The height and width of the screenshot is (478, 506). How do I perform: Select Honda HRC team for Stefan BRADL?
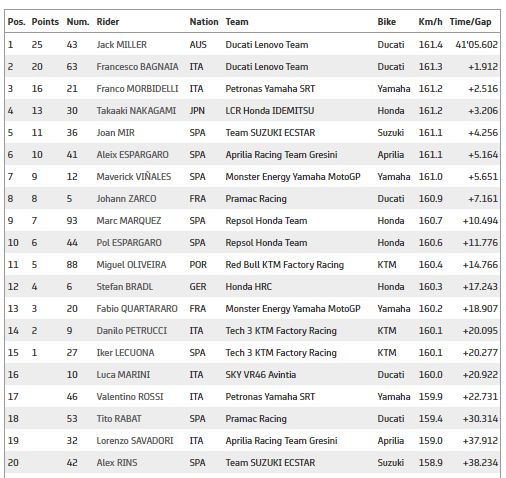point(249,287)
